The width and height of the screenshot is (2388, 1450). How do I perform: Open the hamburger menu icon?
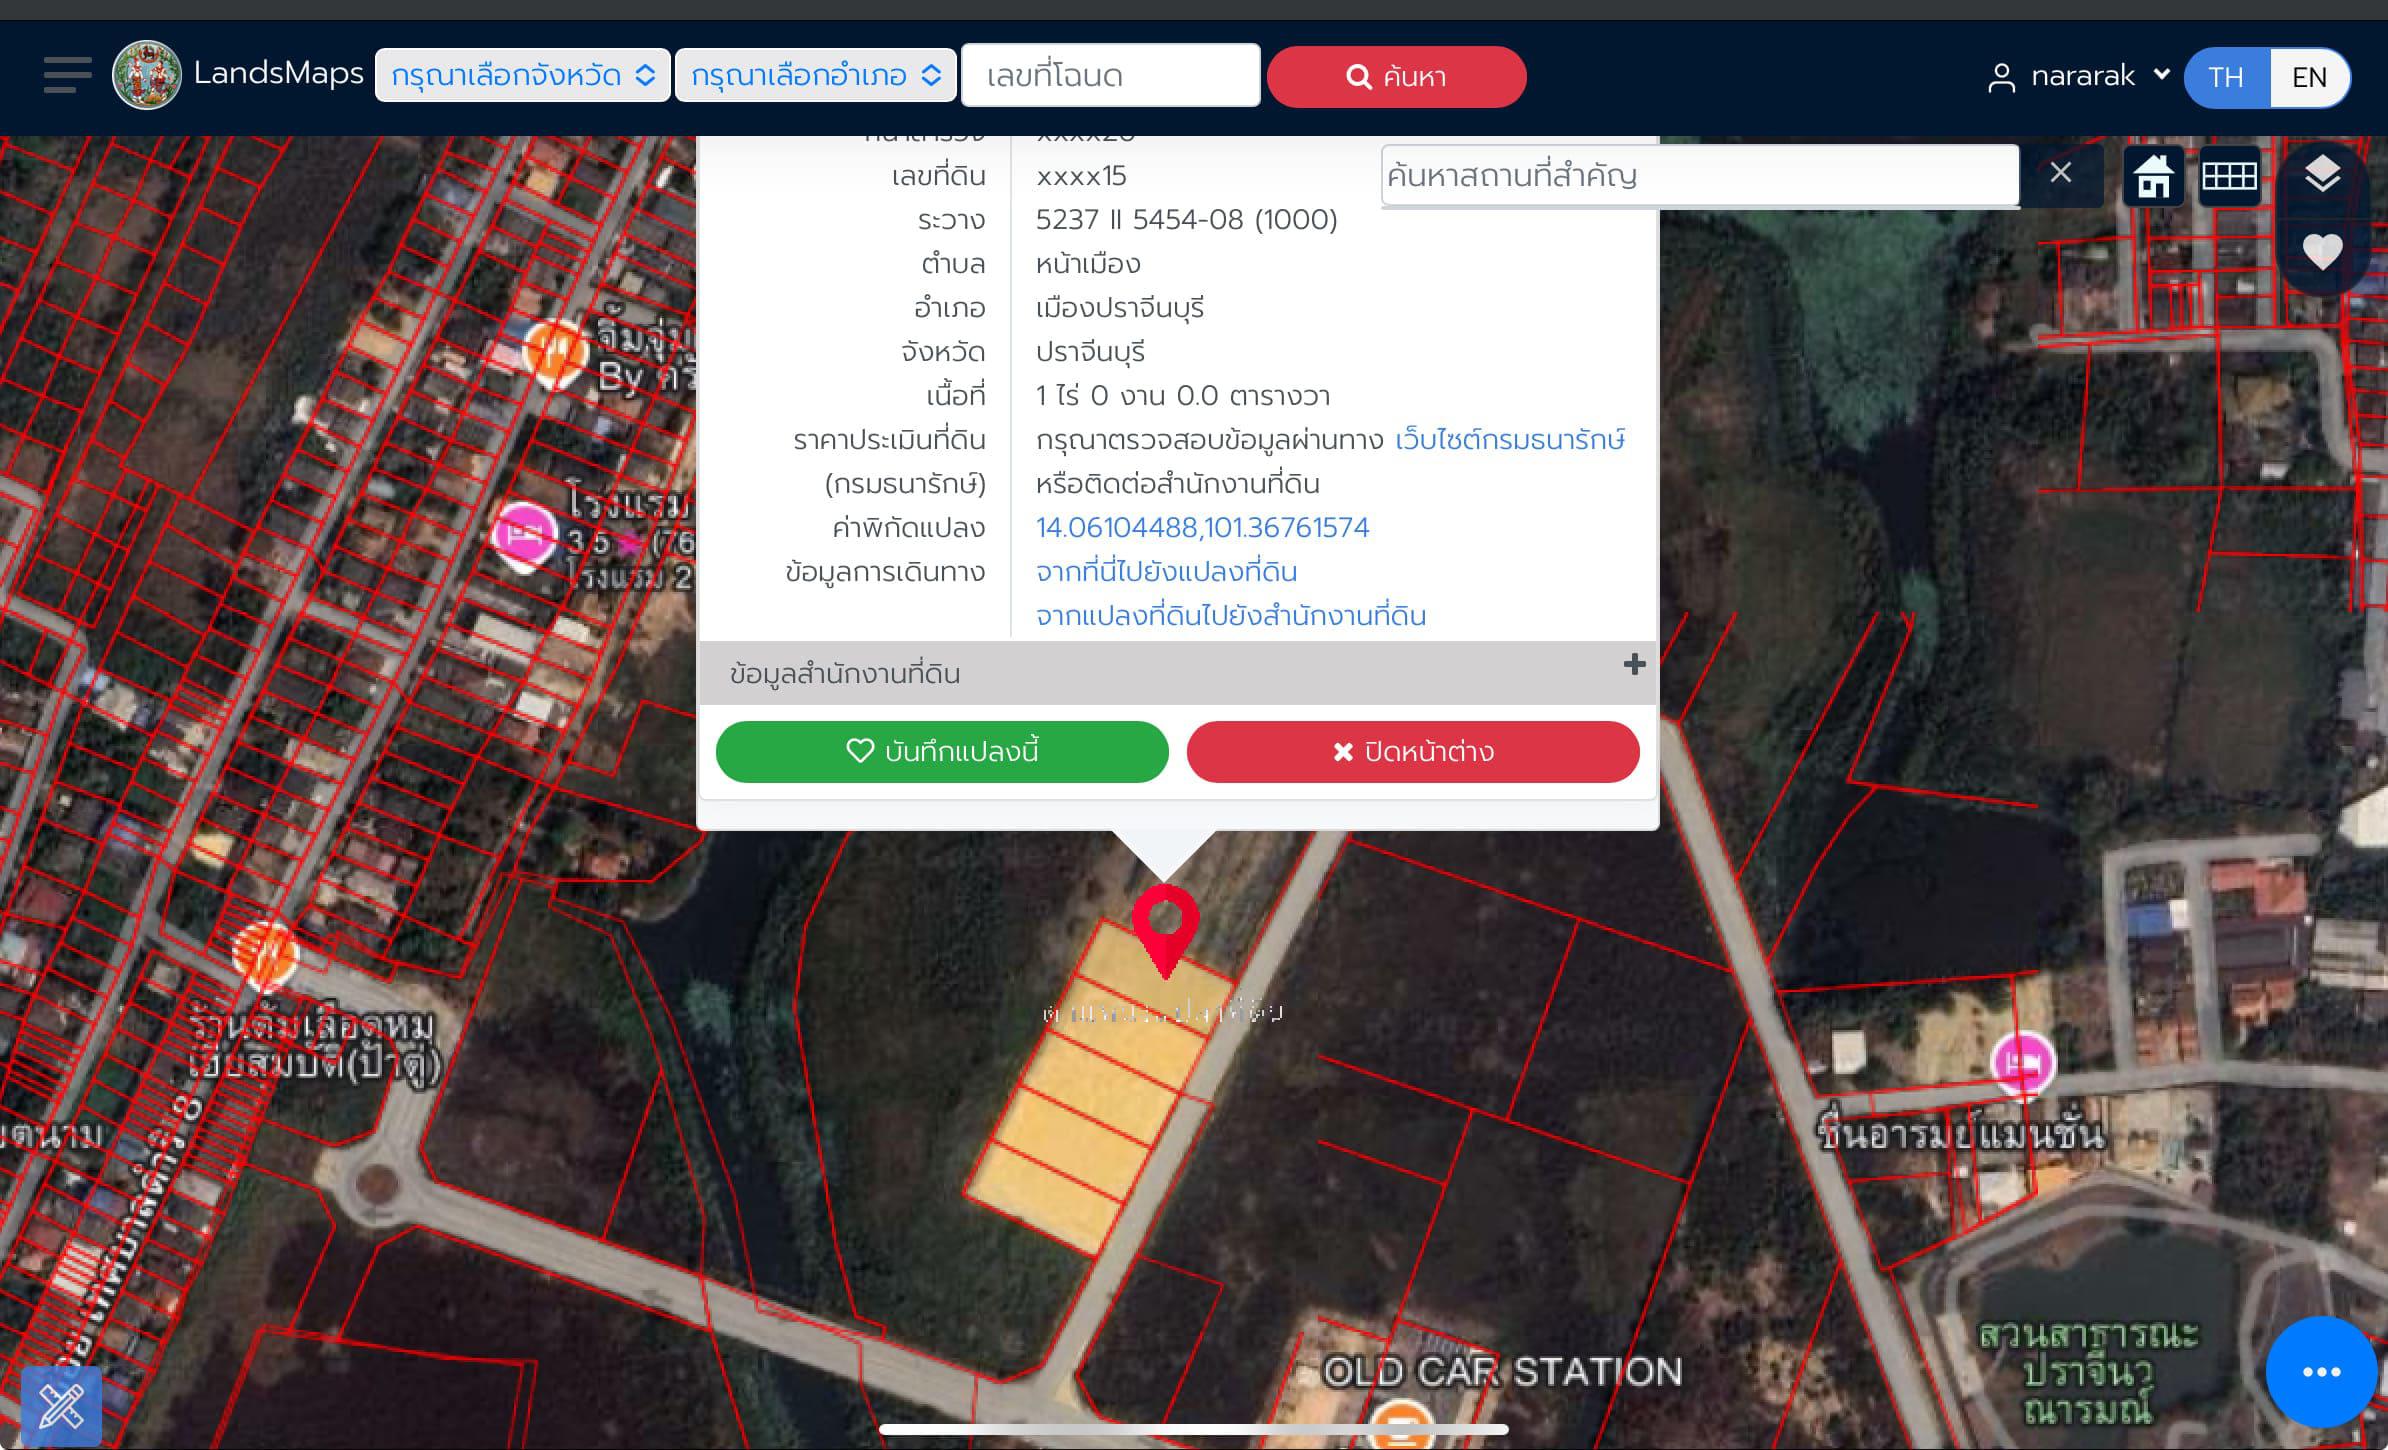click(x=68, y=75)
